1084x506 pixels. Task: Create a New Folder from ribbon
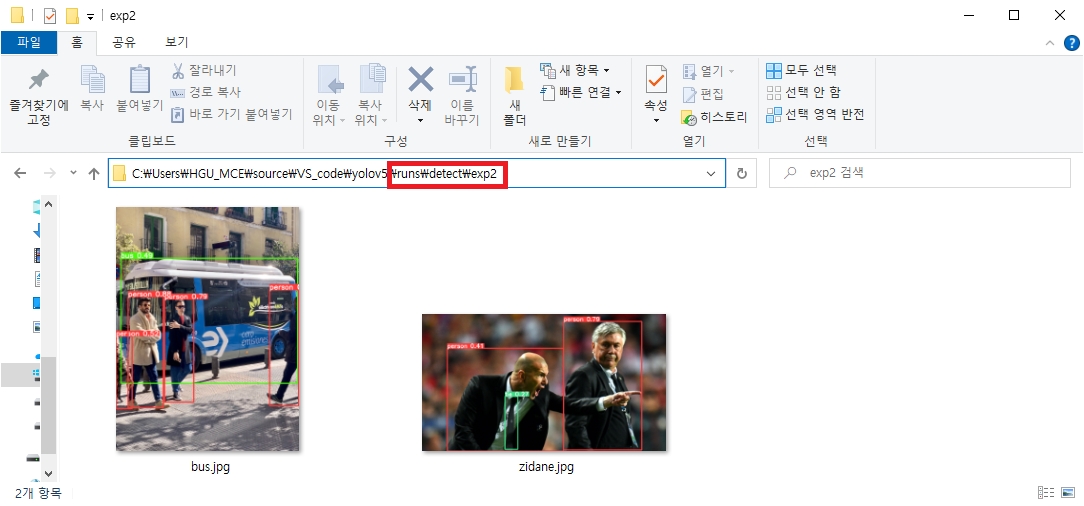[x=514, y=90]
